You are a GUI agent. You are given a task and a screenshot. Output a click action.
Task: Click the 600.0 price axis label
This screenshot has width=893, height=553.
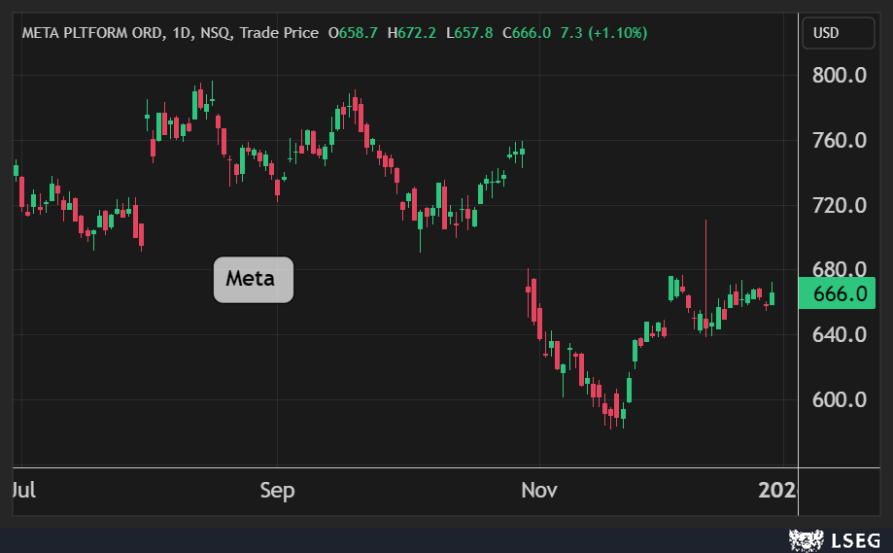coord(838,400)
